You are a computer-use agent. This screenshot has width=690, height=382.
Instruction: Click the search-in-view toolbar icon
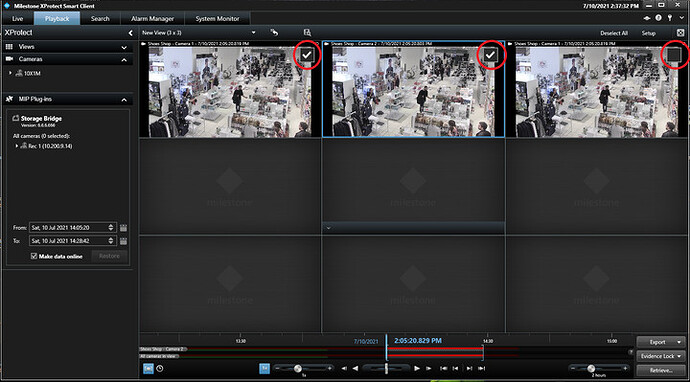tap(307, 33)
